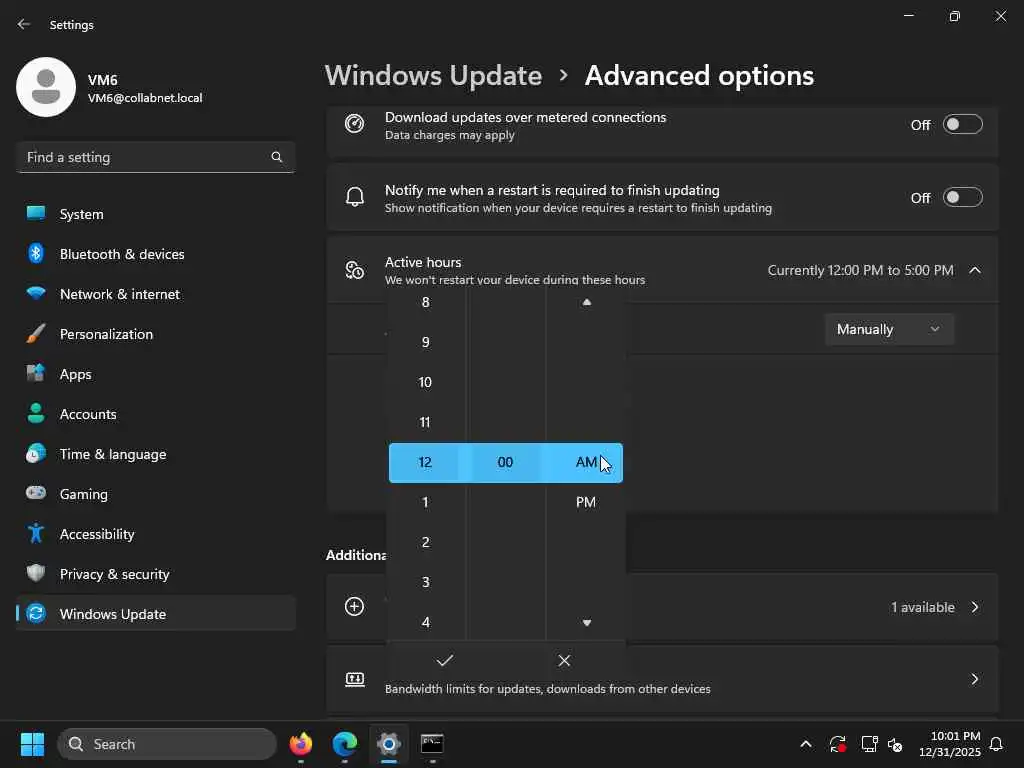The width and height of the screenshot is (1024, 768).
Task: Collapse the Active hours section chevron
Action: 974,270
